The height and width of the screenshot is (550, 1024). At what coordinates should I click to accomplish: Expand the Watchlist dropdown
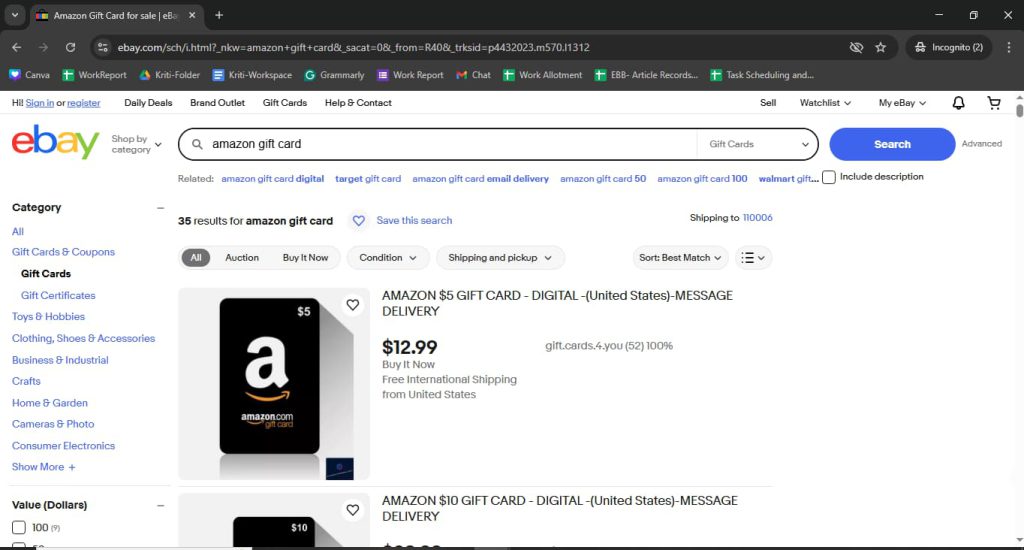coord(825,103)
